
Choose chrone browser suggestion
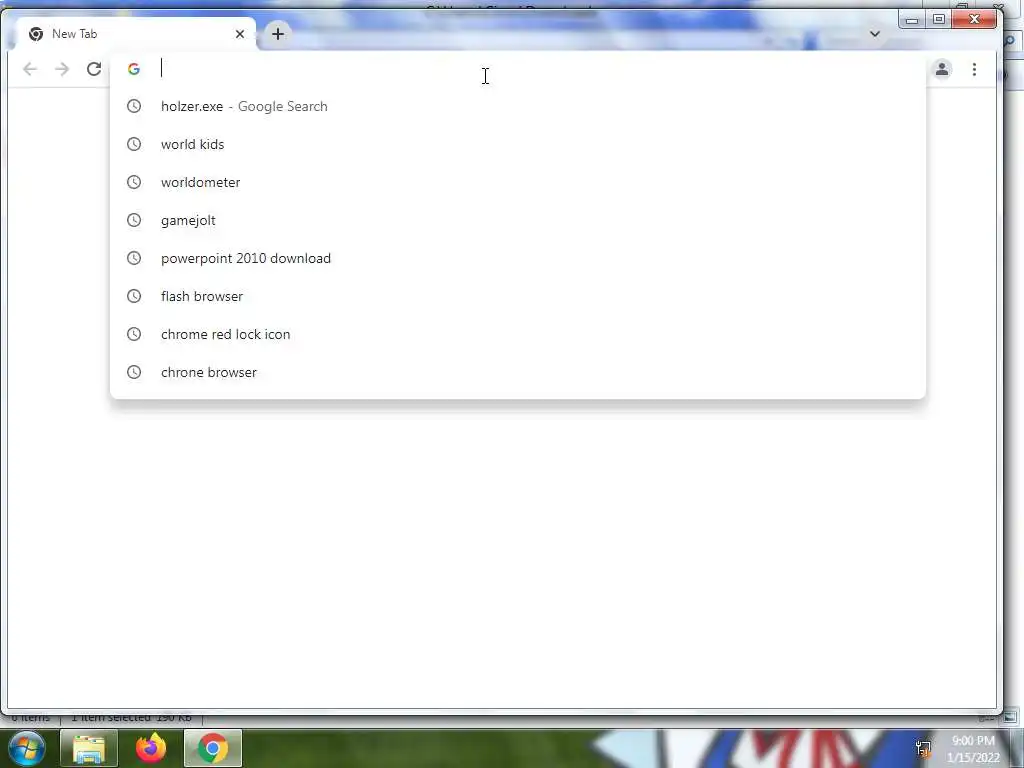518,372
